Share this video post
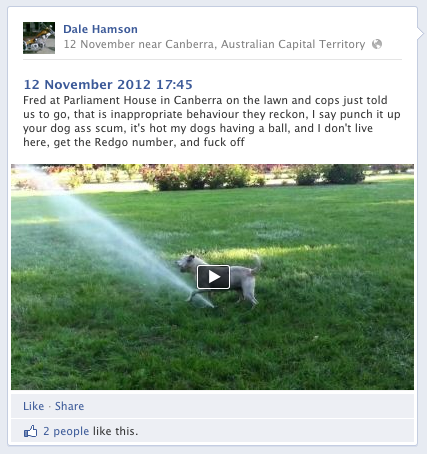 [x=69, y=406]
